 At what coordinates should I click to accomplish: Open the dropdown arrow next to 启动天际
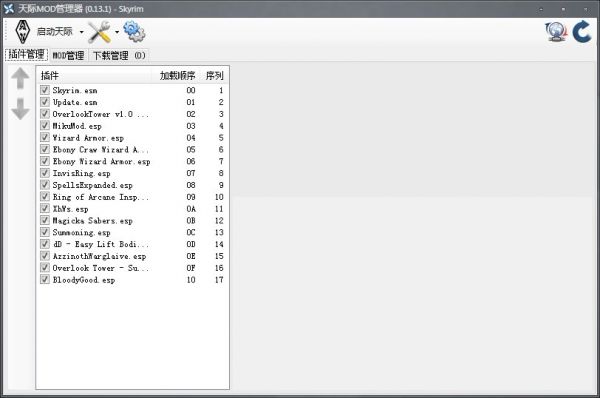[82, 32]
